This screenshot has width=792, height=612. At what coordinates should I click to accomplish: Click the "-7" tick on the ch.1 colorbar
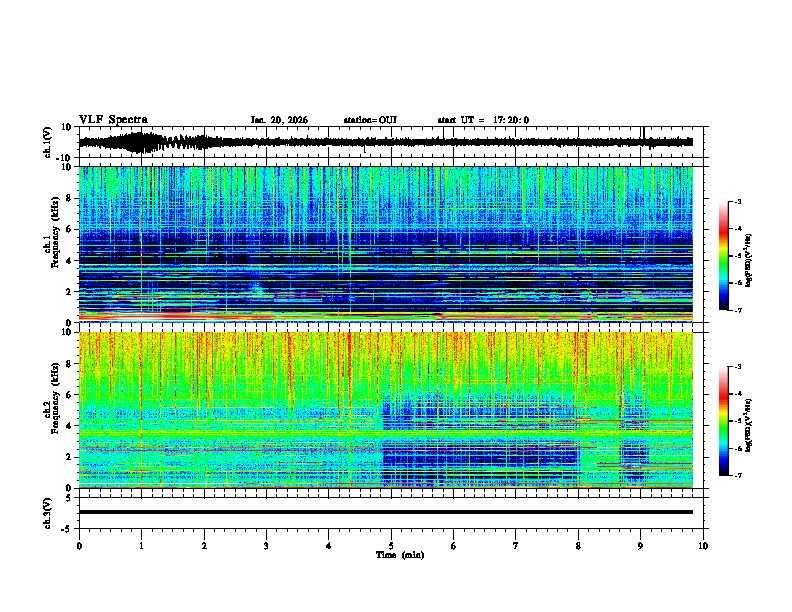[x=737, y=310]
